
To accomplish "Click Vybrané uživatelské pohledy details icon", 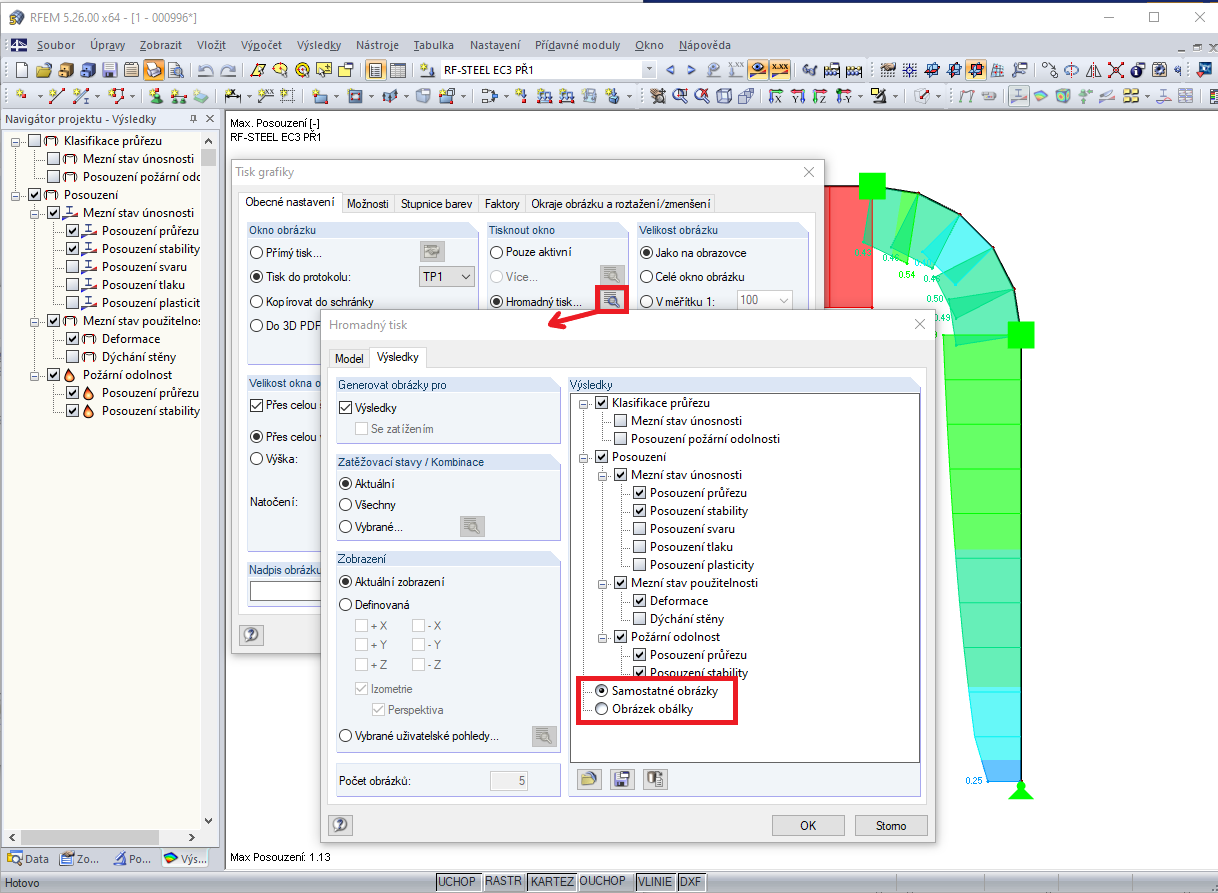I will (544, 736).
